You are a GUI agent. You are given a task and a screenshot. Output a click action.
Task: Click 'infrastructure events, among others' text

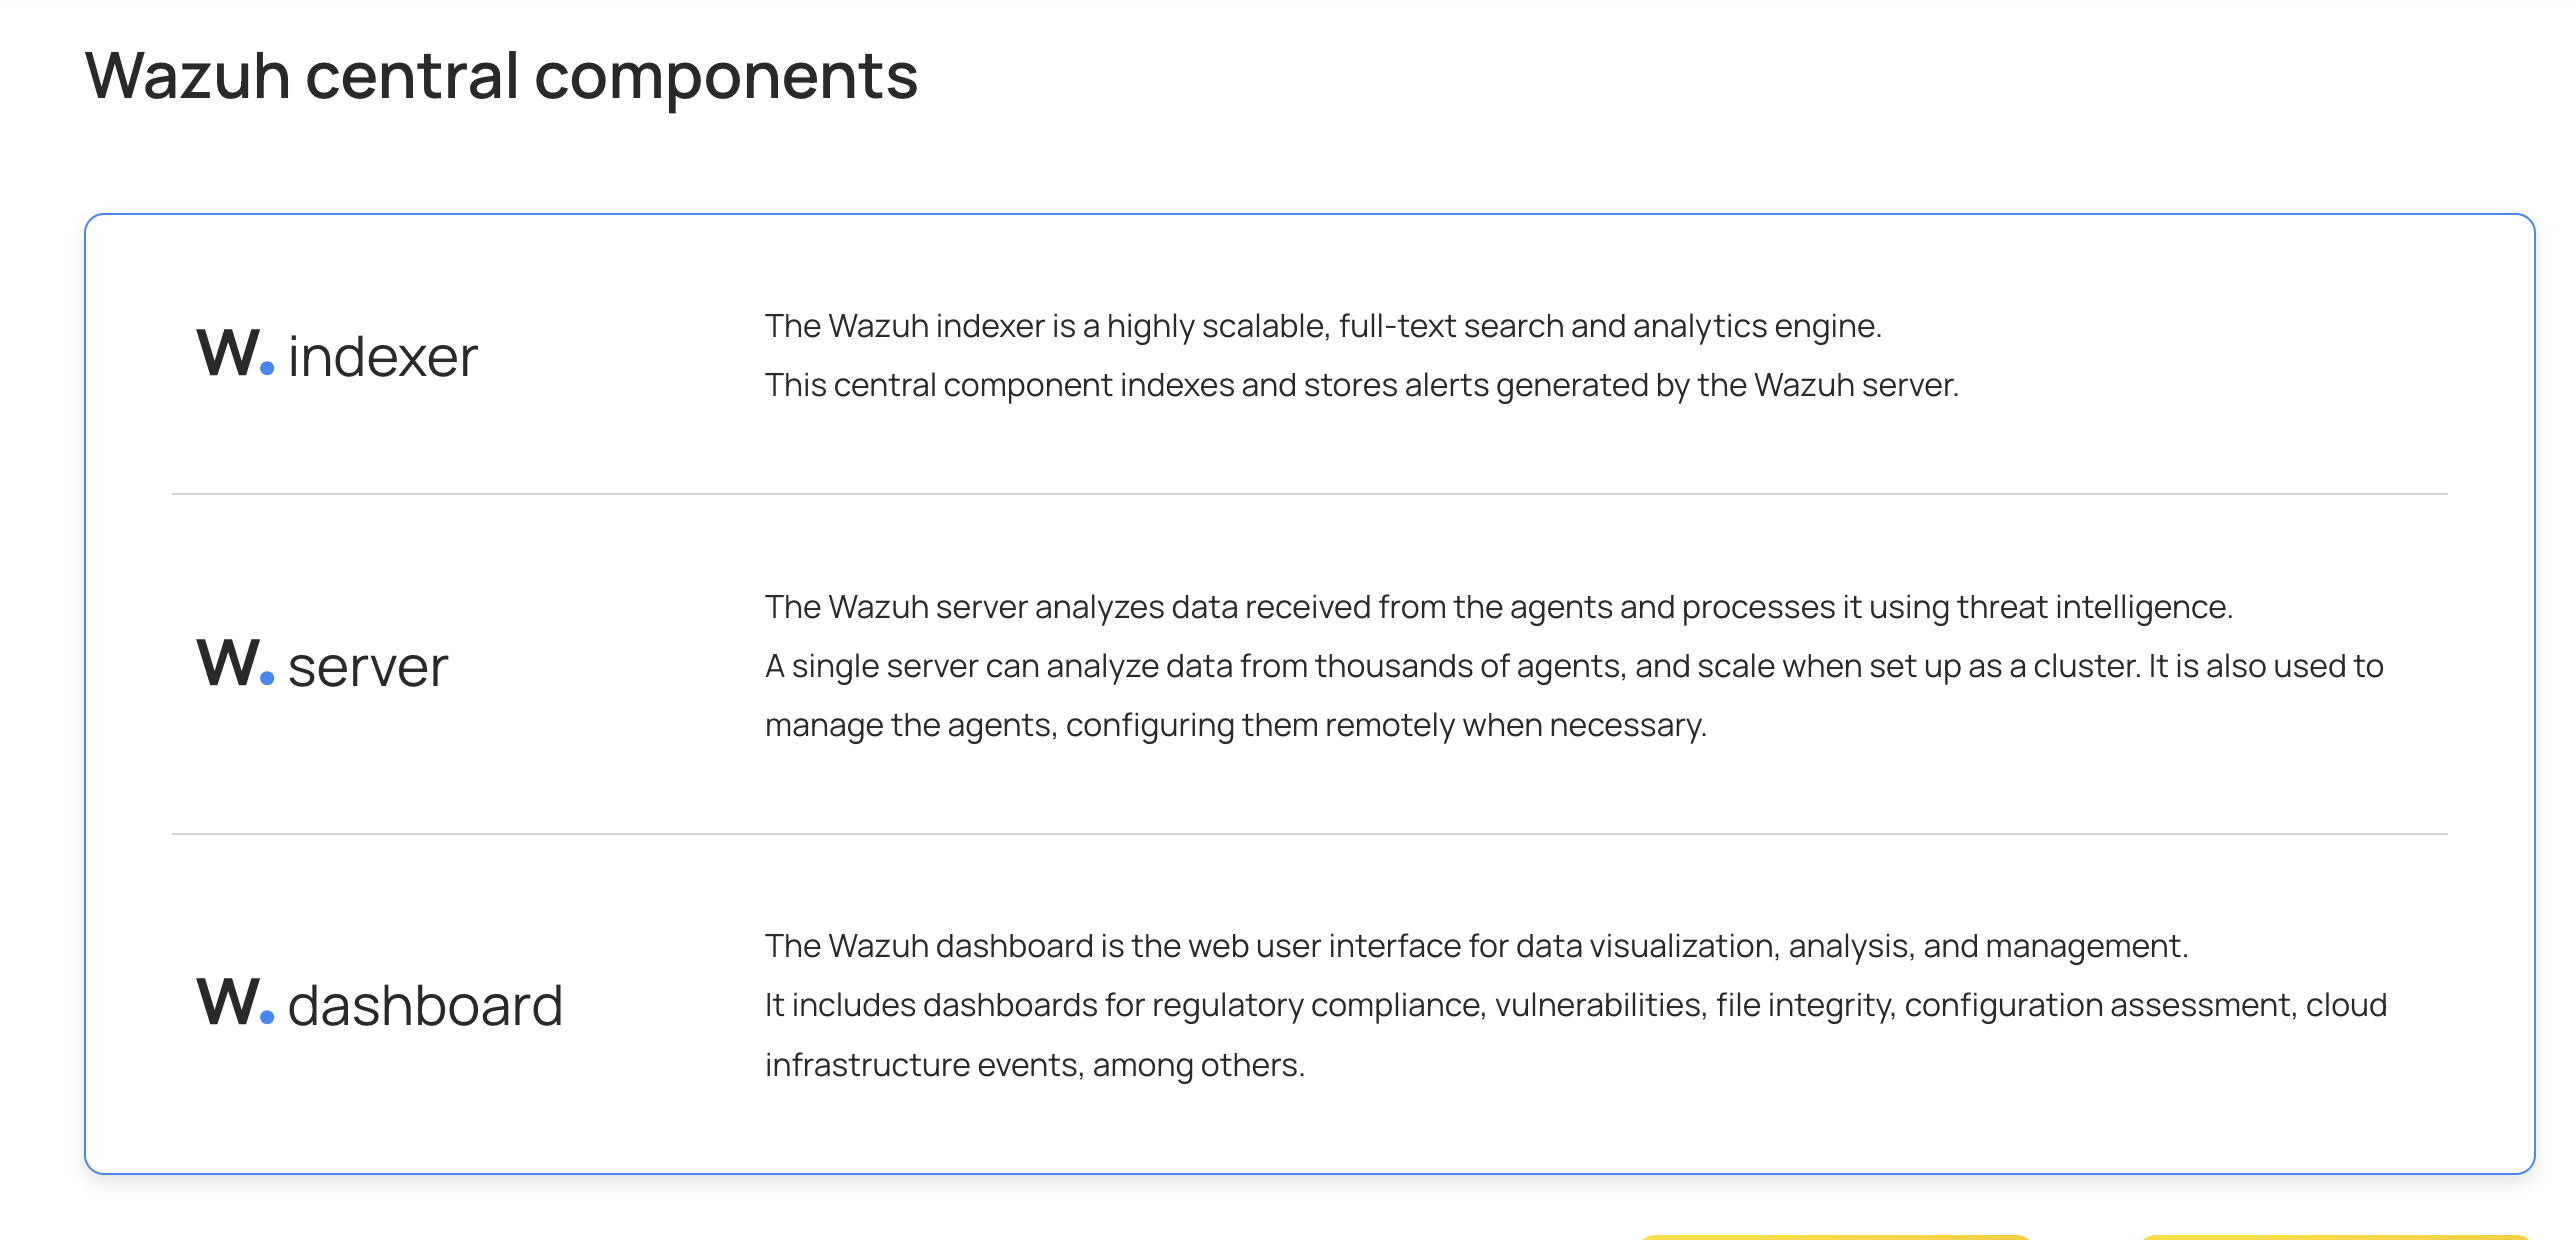pyautogui.click(x=1035, y=1065)
